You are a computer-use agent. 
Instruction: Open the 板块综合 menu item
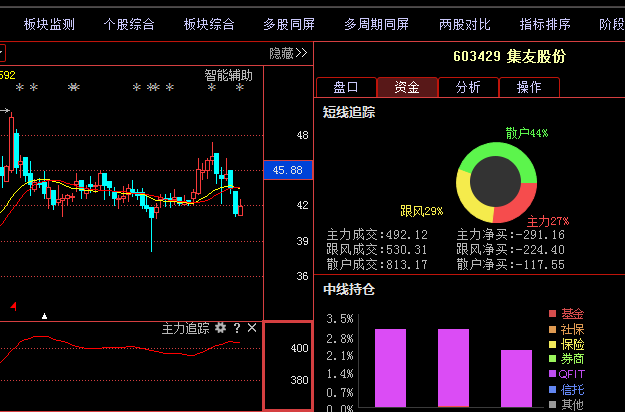(x=209, y=24)
